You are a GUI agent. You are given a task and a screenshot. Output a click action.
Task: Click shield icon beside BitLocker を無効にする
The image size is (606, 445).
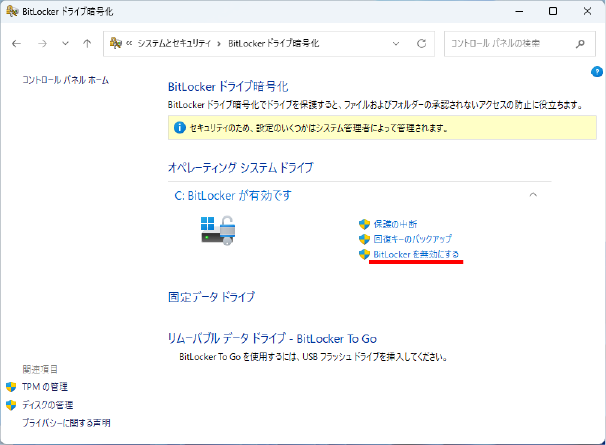point(364,254)
